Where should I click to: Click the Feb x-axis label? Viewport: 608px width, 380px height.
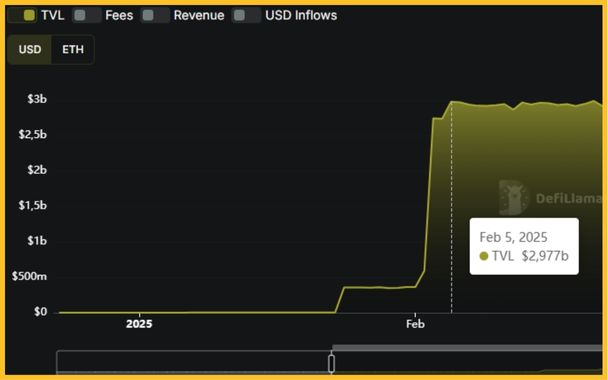tap(415, 324)
